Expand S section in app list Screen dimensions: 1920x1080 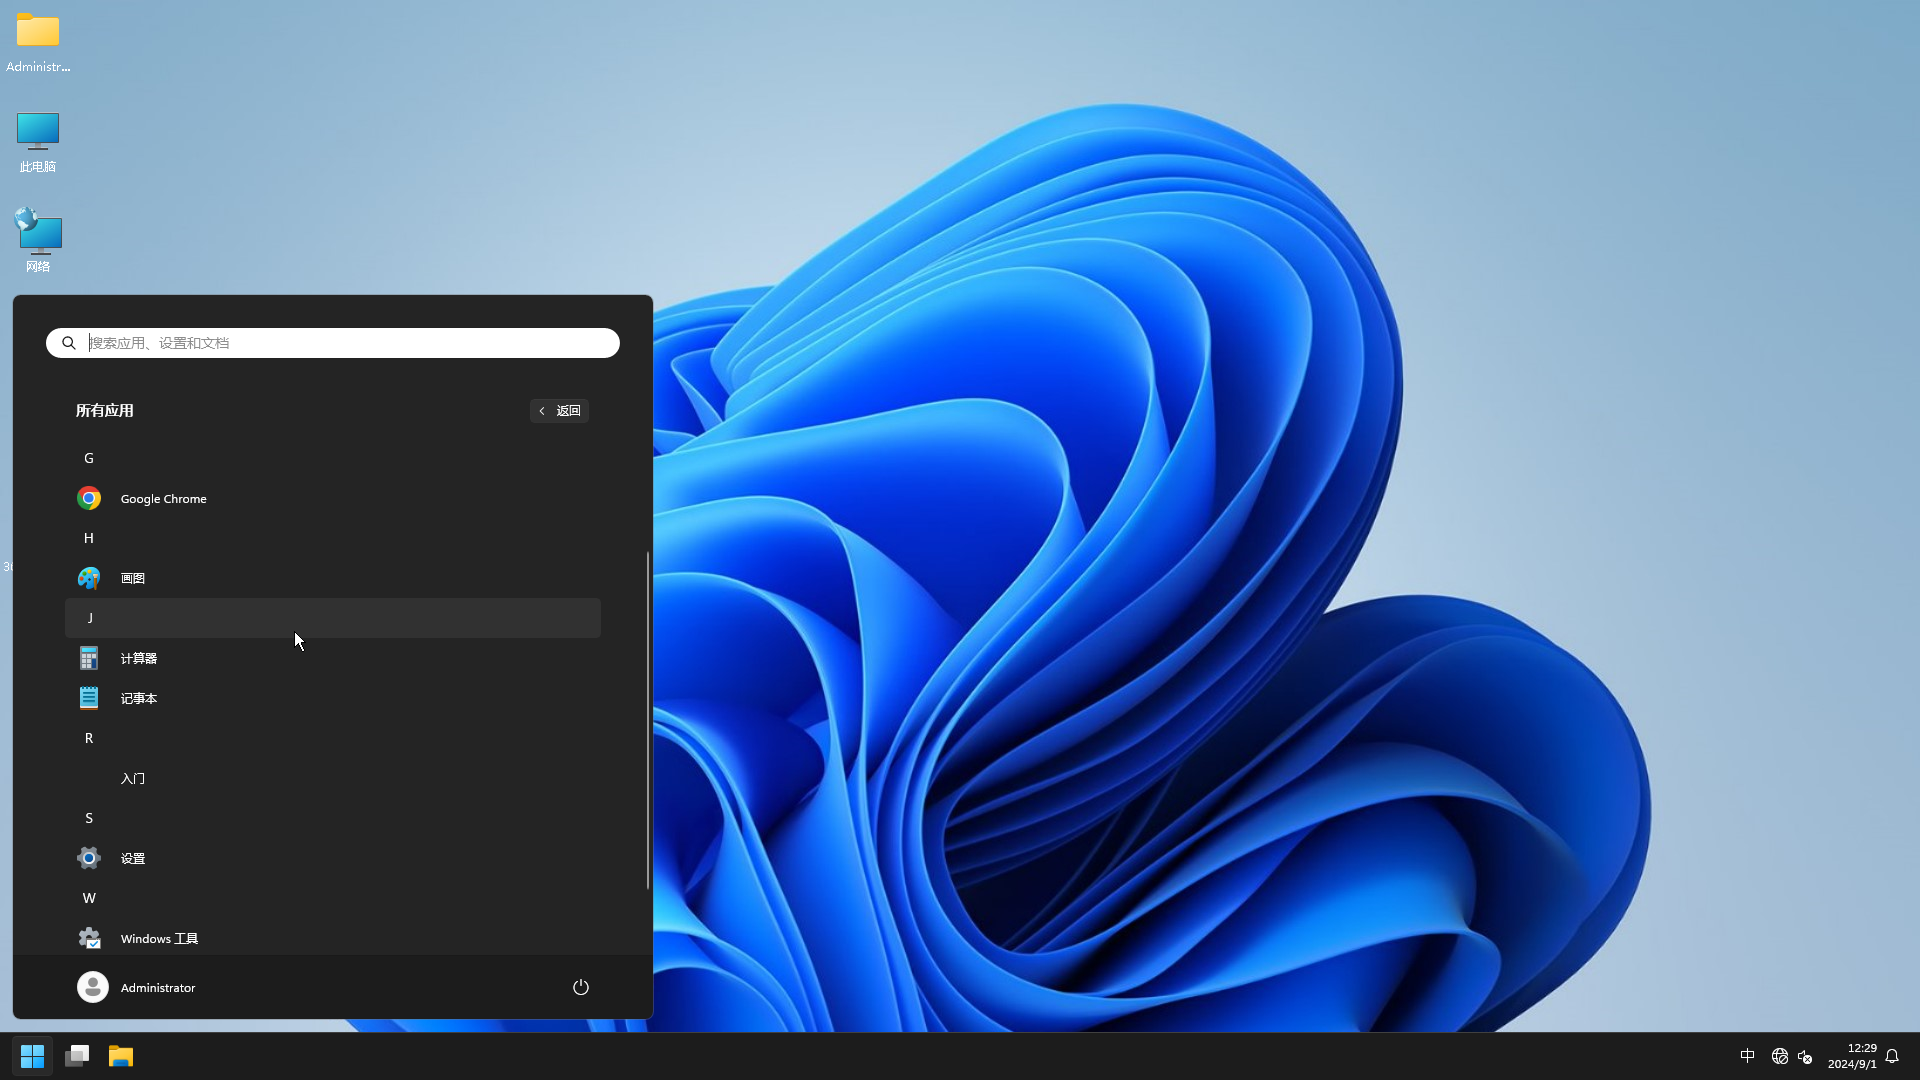pos(88,818)
